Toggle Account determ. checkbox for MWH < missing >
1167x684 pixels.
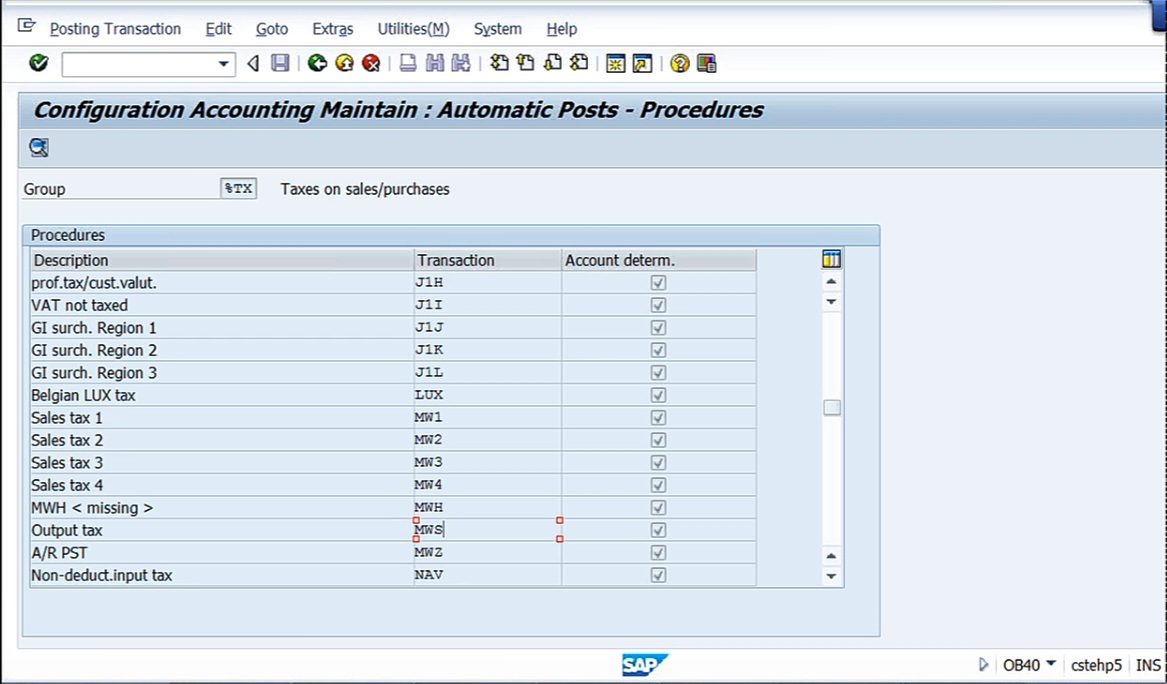[x=658, y=508]
